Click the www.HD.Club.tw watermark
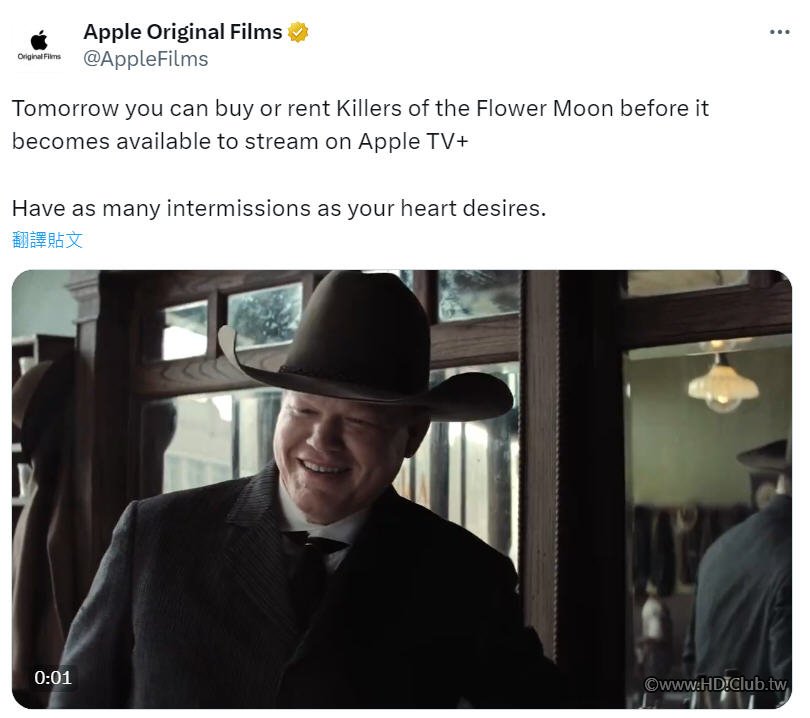Screen dimensions: 810x718 [x=715, y=684]
